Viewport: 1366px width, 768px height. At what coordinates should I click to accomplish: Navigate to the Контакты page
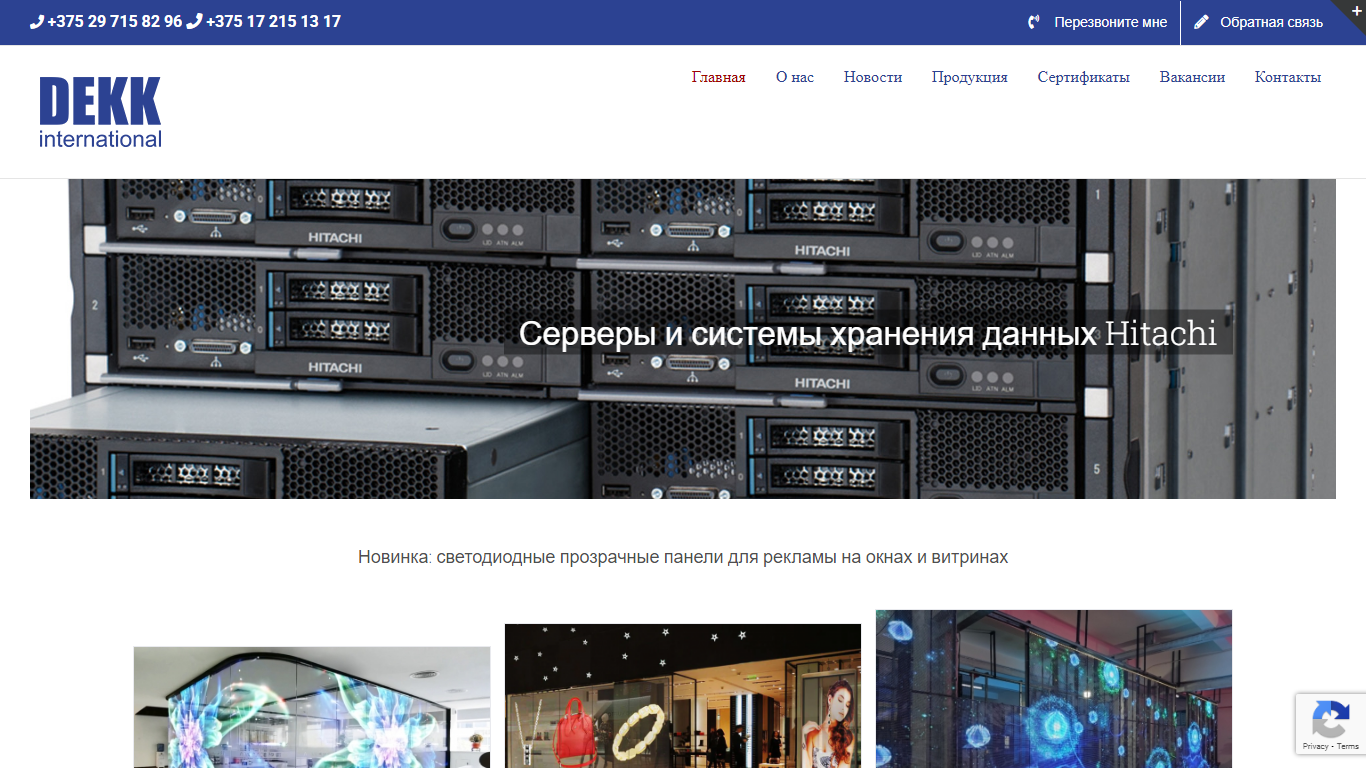(x=1288, y=77)
